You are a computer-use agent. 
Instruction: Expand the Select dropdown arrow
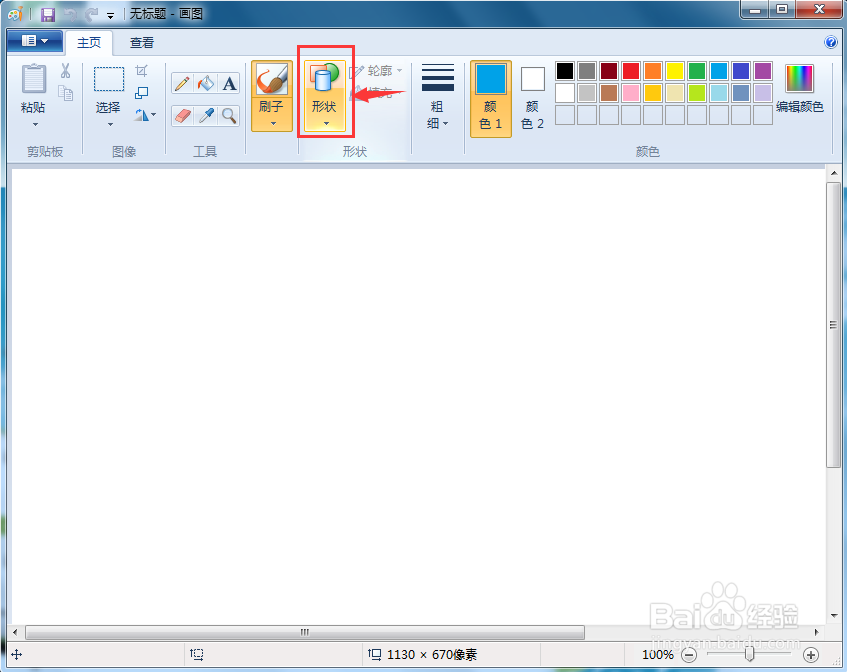[x=110, y=125]
